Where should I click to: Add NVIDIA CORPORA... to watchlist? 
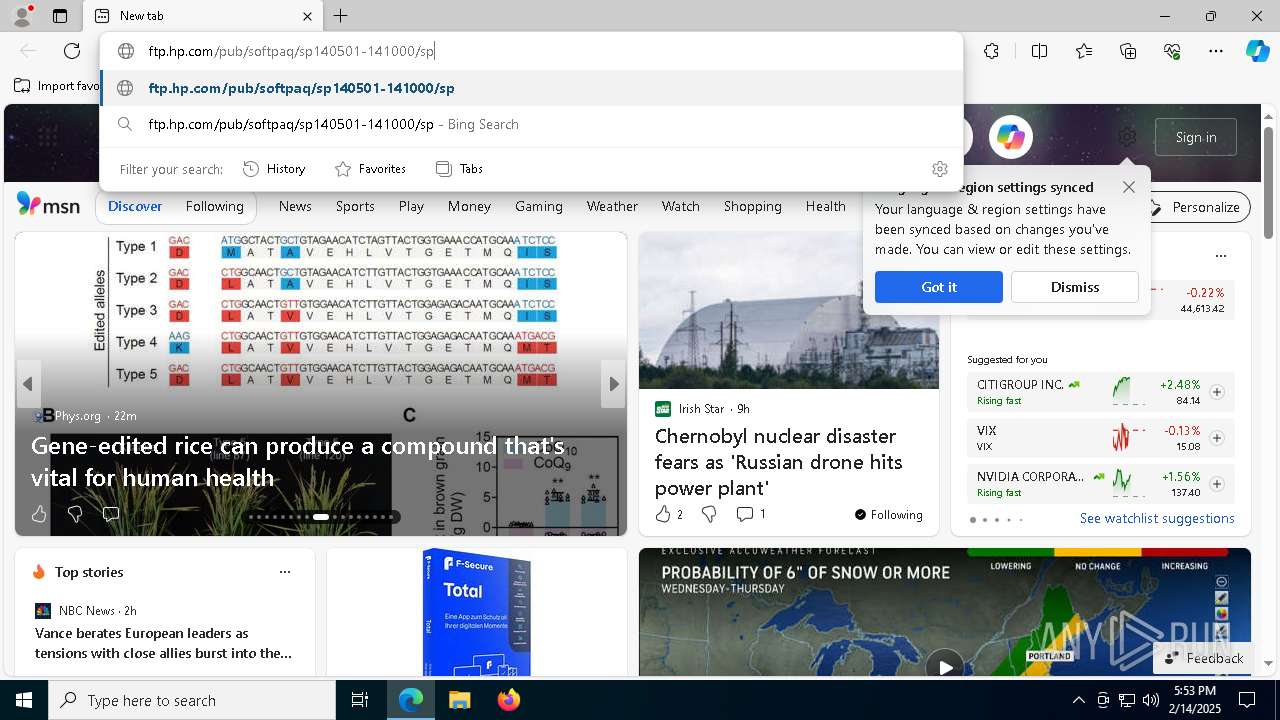1217,484
